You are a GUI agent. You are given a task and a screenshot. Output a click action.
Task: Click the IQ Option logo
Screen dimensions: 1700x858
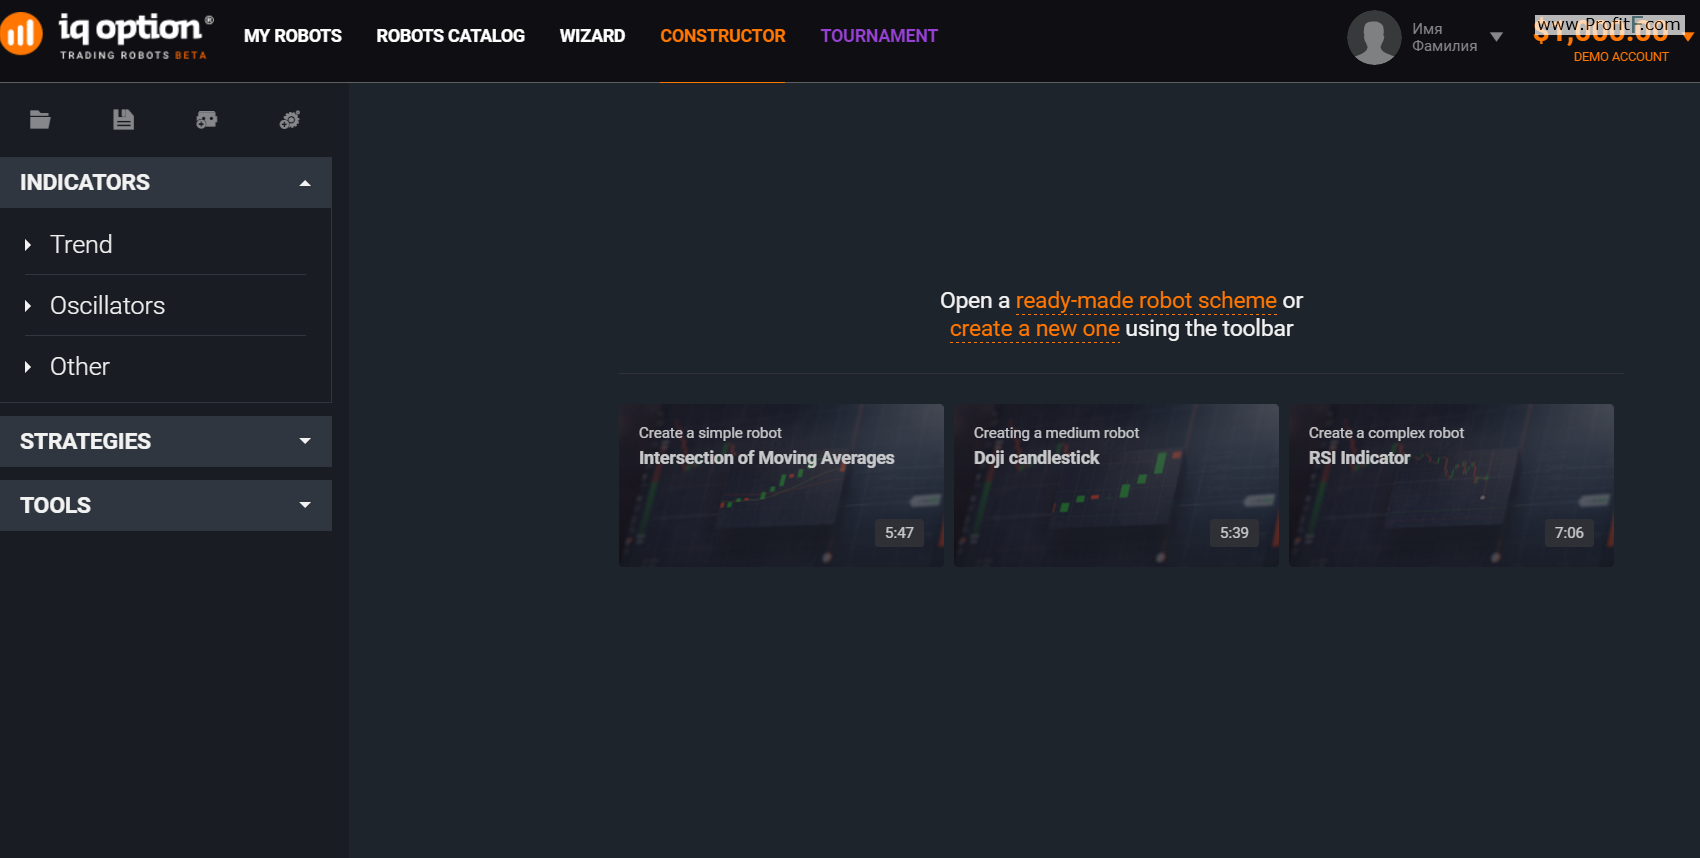pyautogui.click(x=107, y=36)
